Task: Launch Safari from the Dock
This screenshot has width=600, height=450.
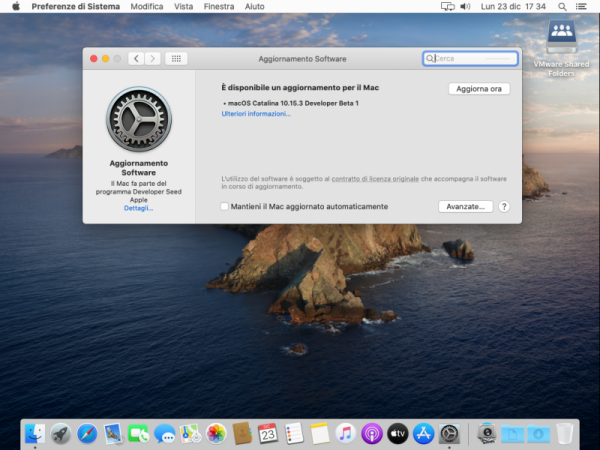Action: (x=87, y=434)
